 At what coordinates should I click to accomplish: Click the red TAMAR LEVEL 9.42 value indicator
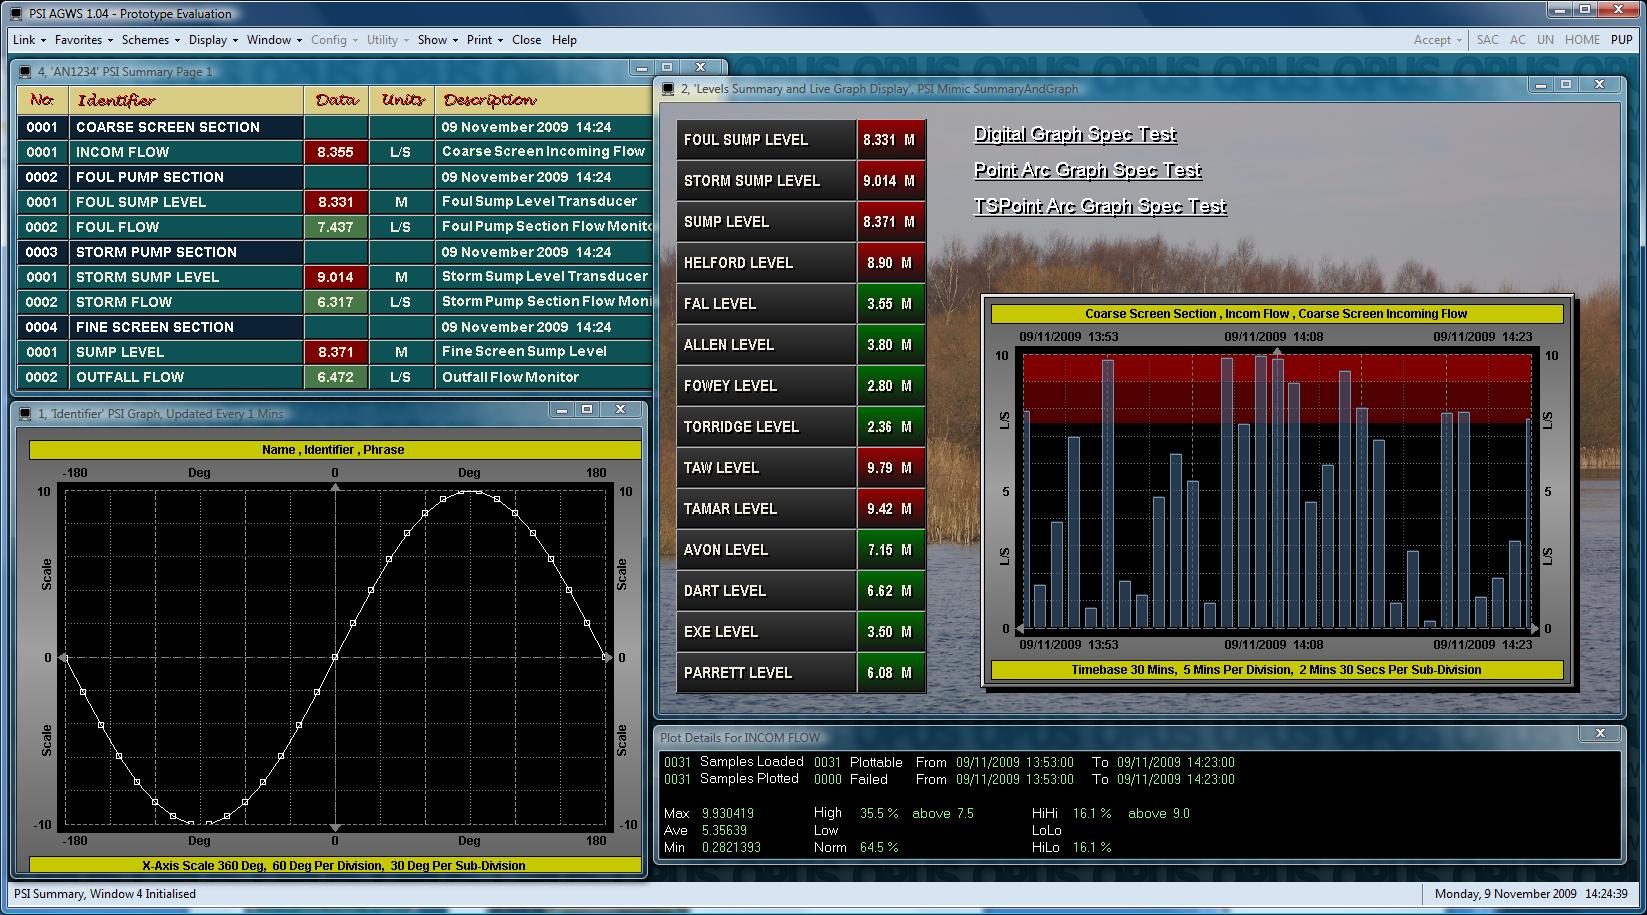(x=890, y=509)
